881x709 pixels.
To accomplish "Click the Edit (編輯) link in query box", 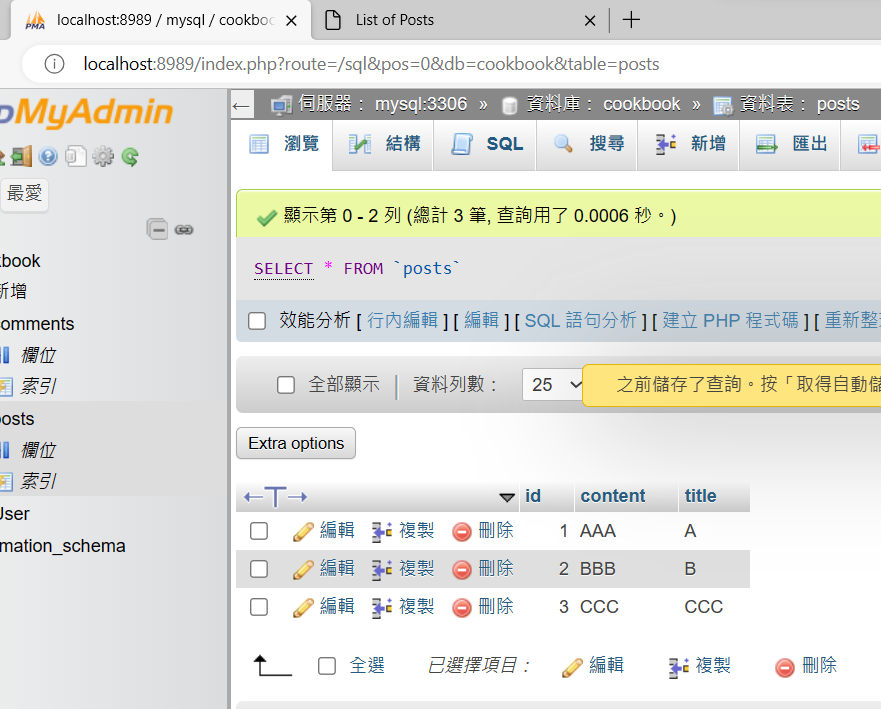I will click(482, 321).
